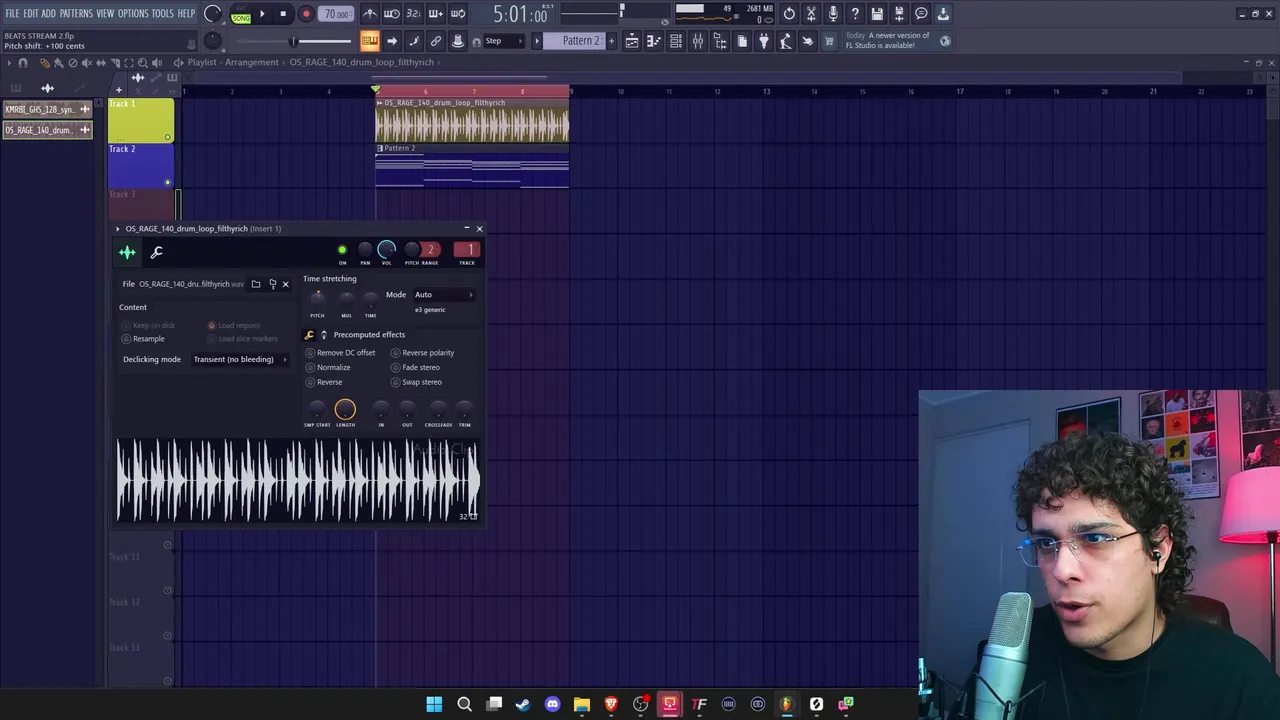Viewport: 1280px width, 720px height.
Task: Open the EDIT menu
Action: (31, 14)
